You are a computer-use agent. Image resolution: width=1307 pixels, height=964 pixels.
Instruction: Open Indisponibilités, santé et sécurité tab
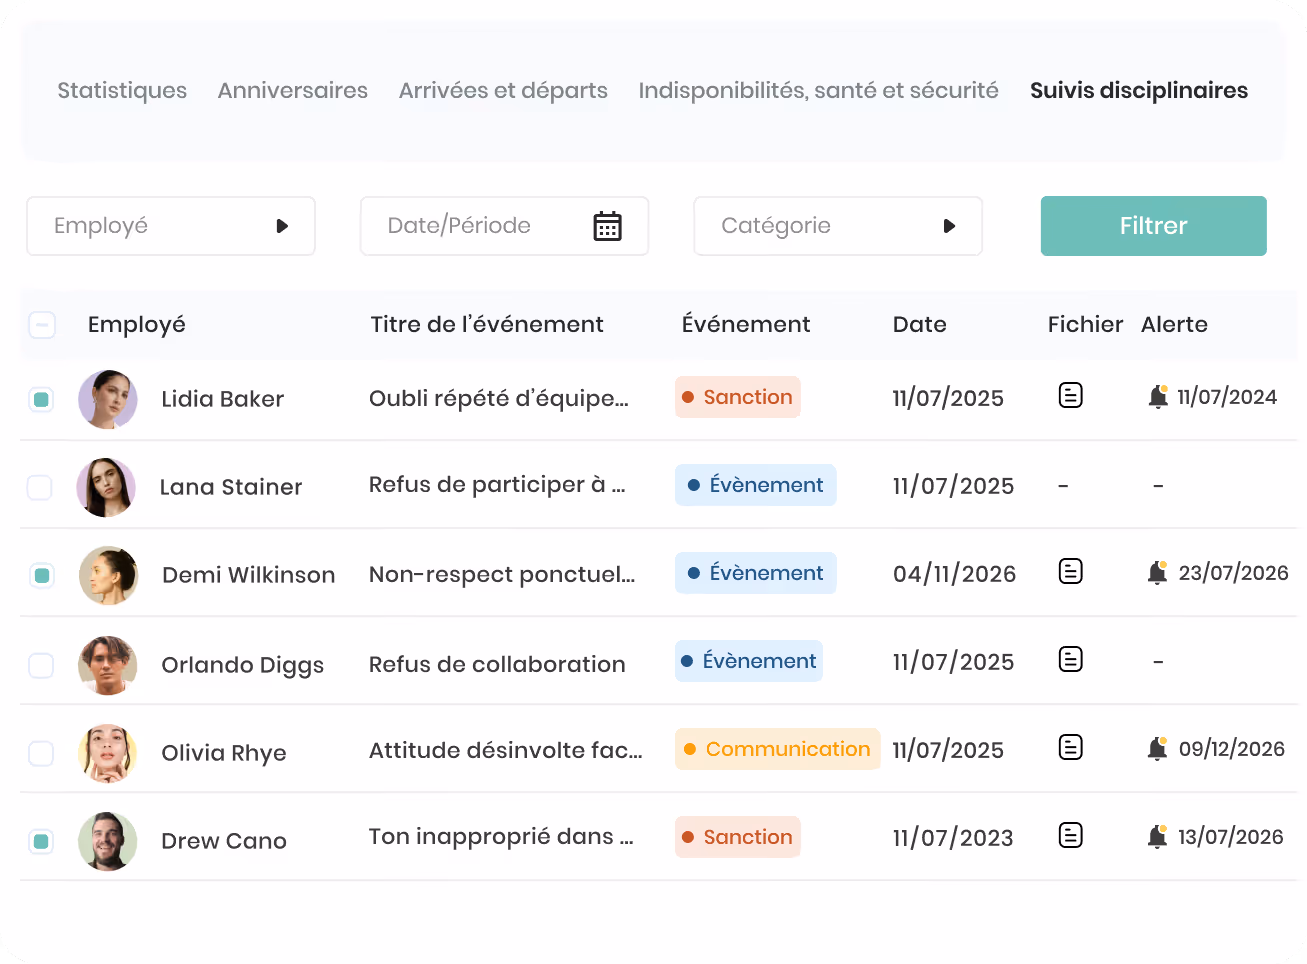coord(819,91)
